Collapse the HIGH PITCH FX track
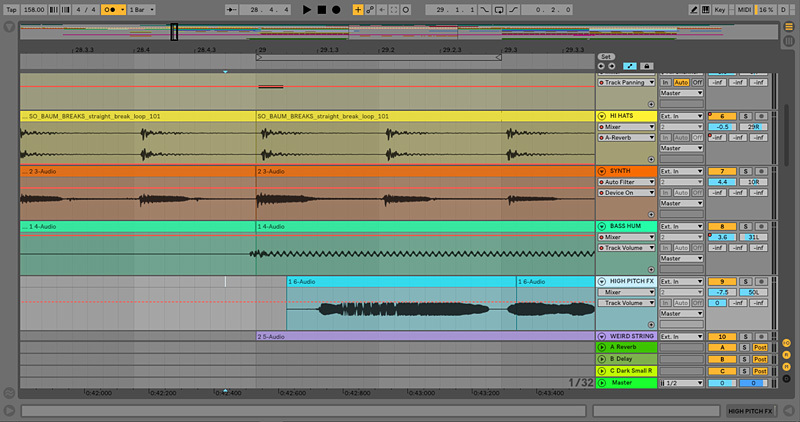 coord(602,281)
